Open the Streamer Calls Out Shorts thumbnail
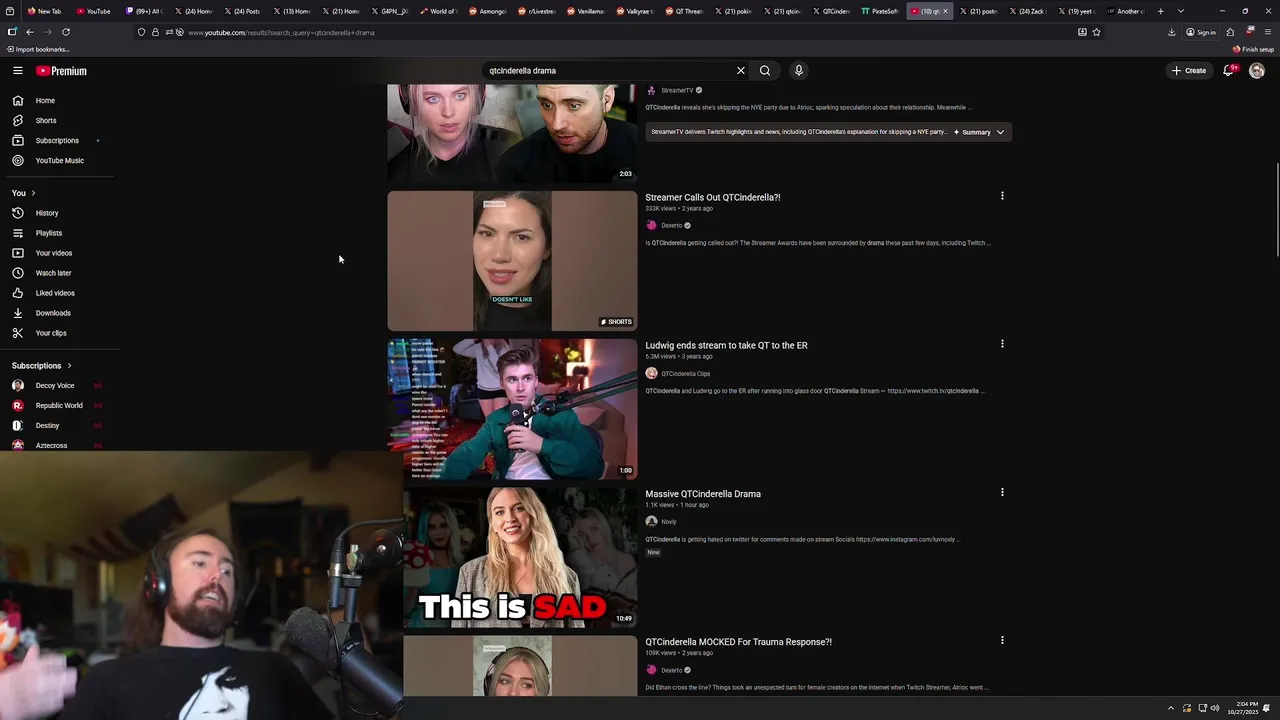Image resolution: width=1280 pixels, height=720 pixels. click(512, 261)
